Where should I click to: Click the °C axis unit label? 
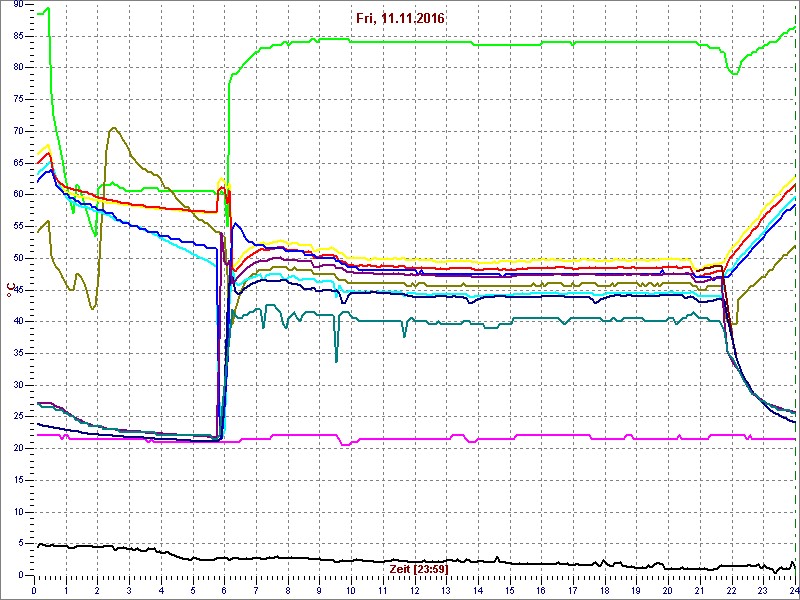pyautogui.click(x=9, y=290)
